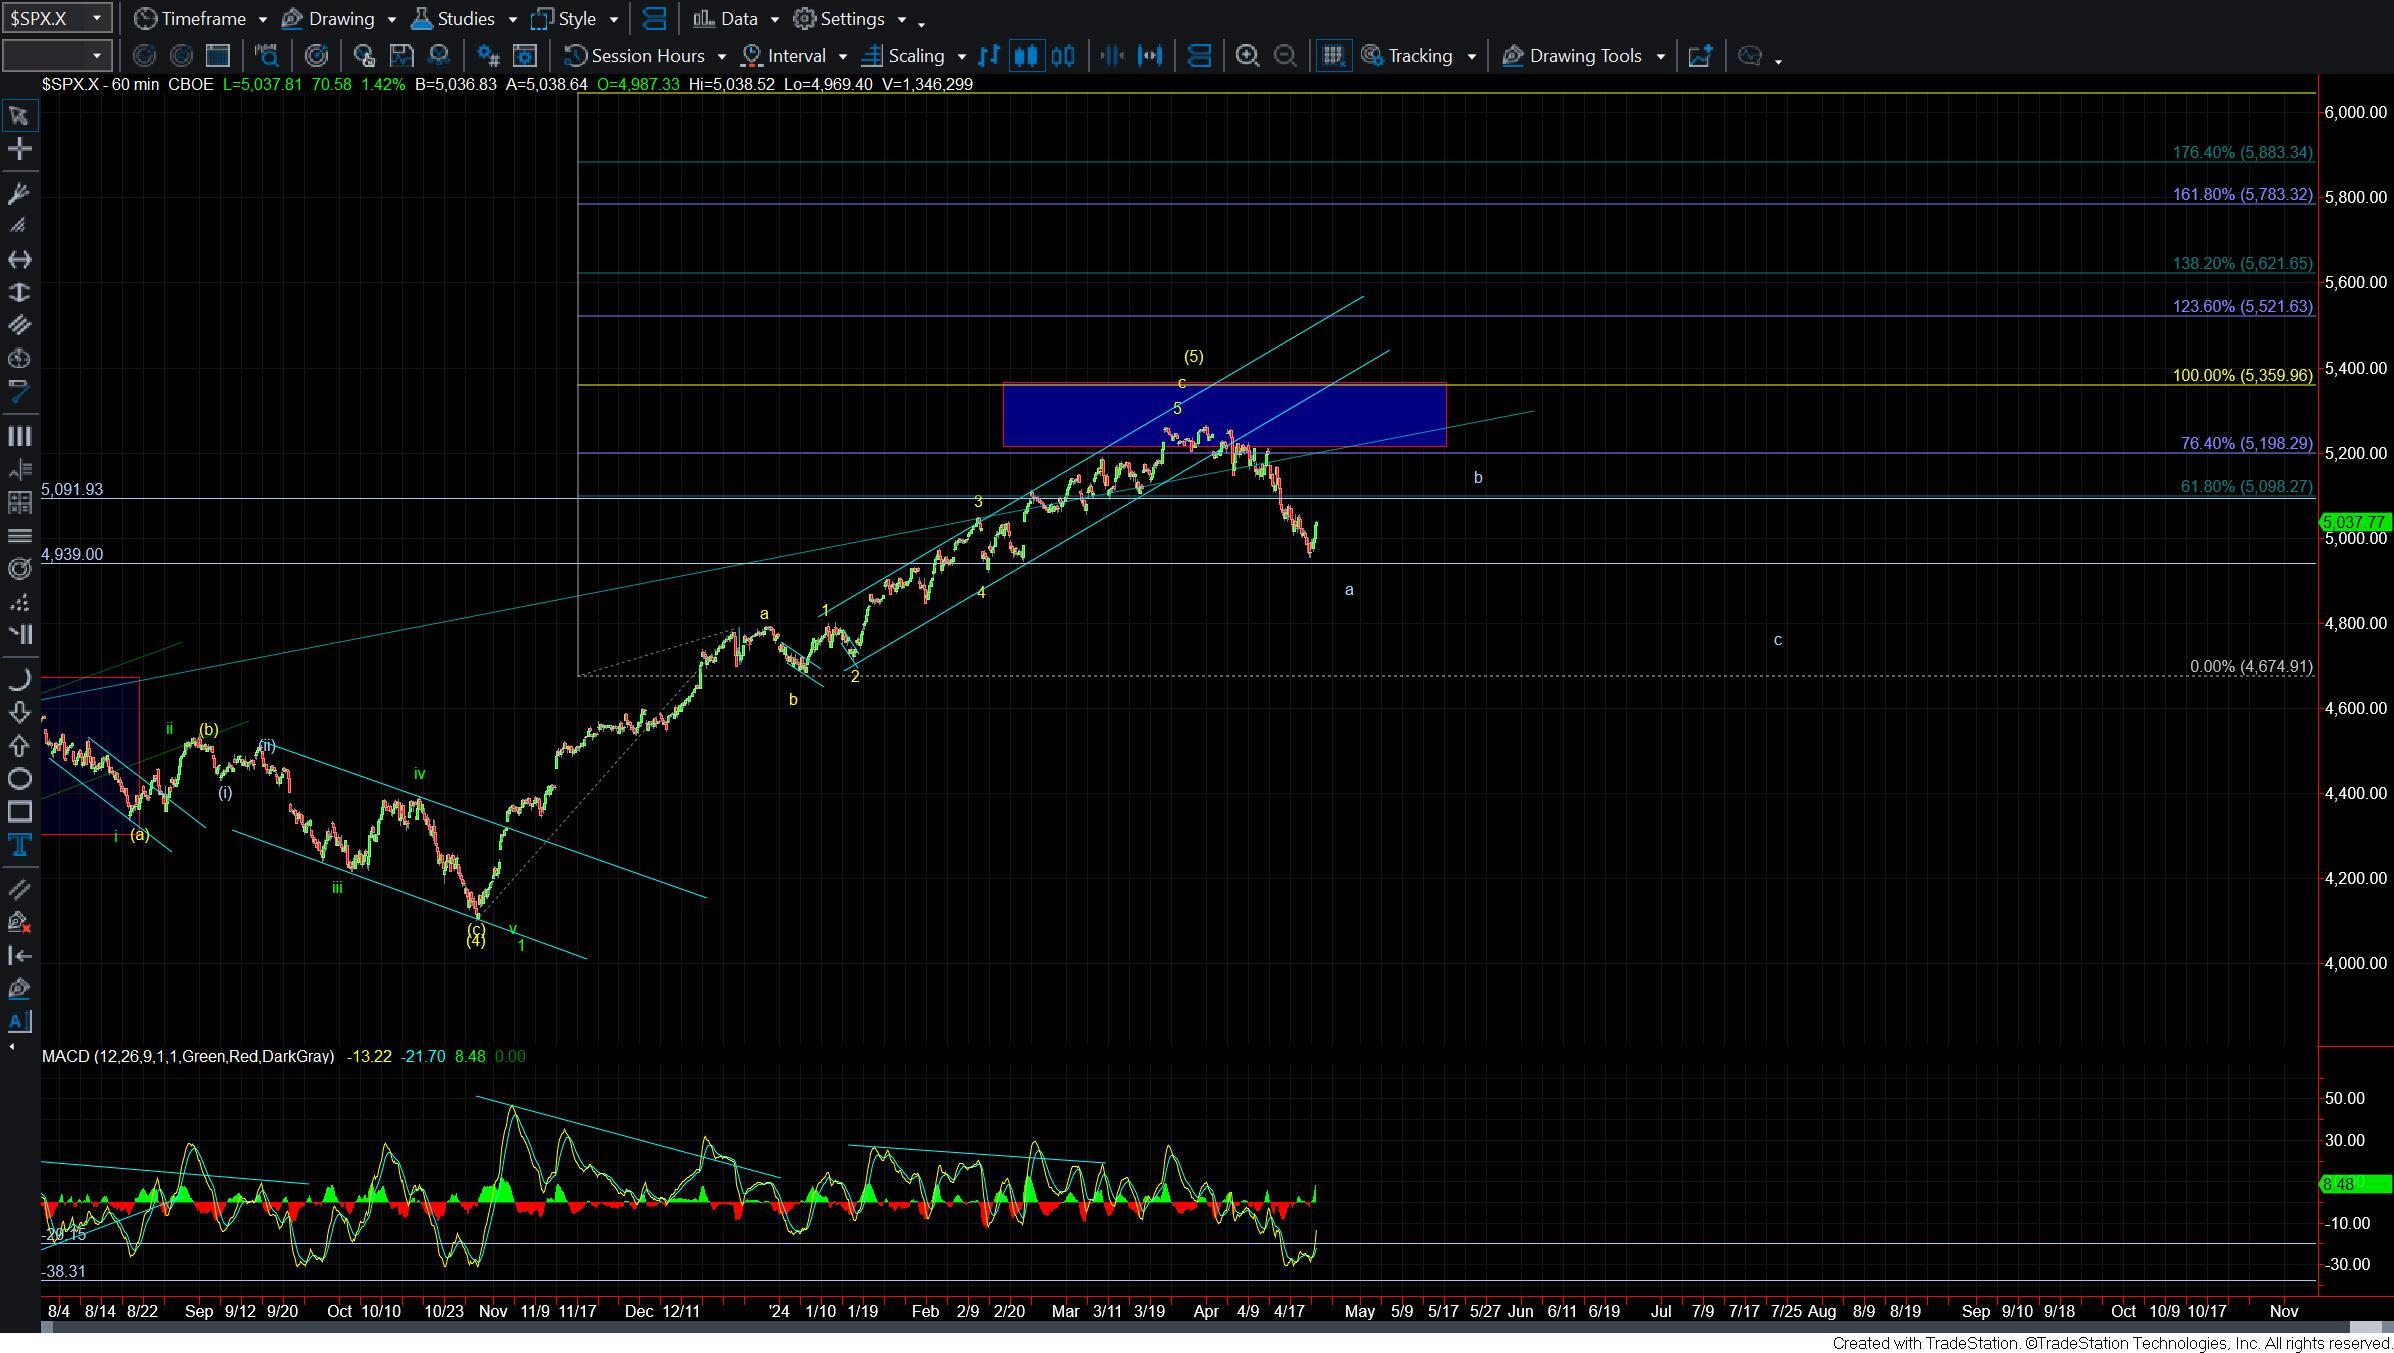
Task: Open the Style menu
Action: [x=575, y=19]
